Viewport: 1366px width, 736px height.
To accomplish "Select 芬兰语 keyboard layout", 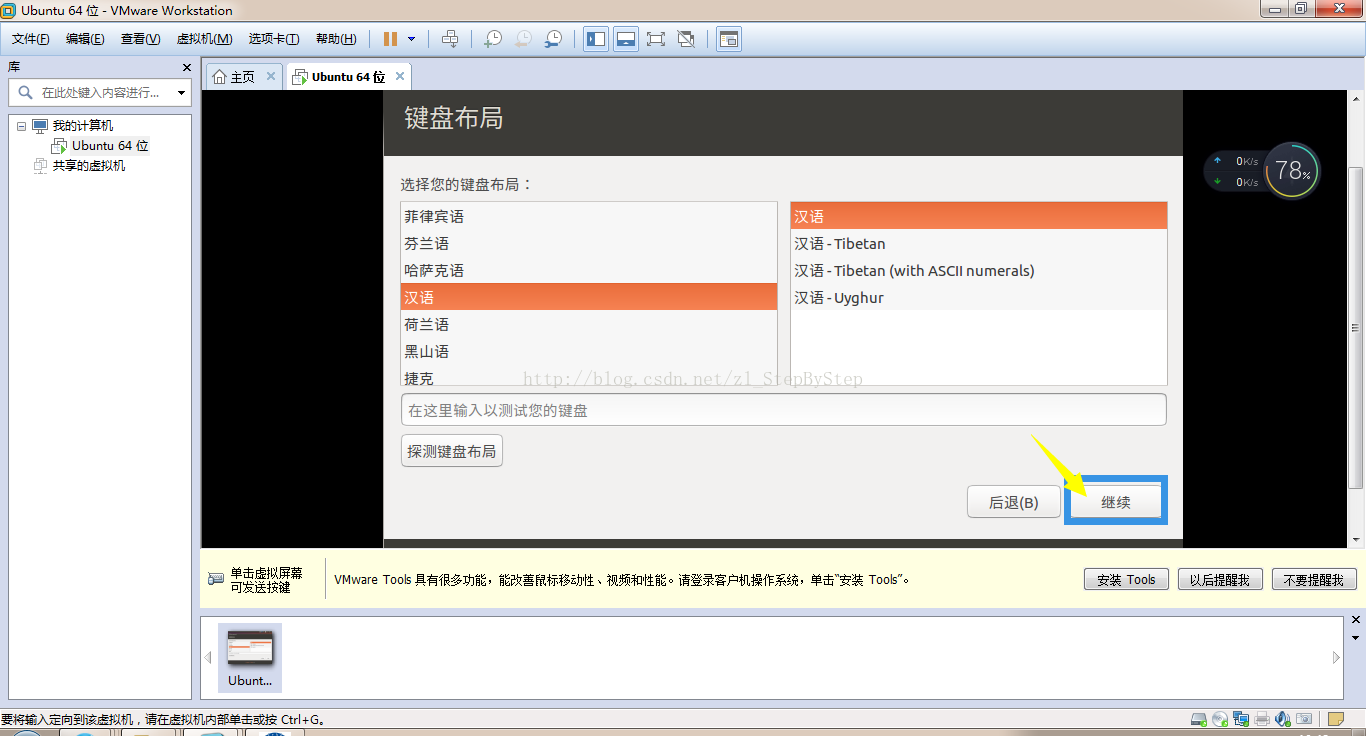I will (x=588, y=243).
